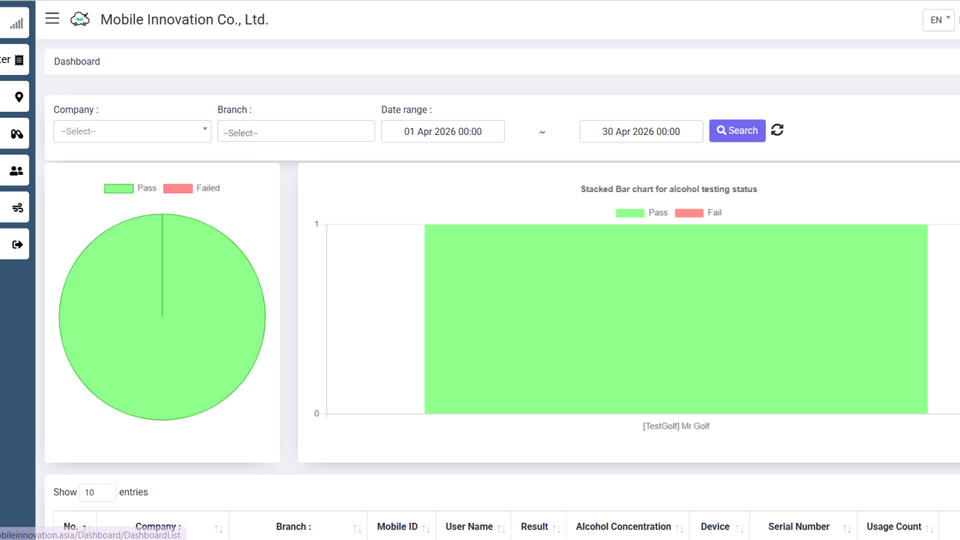Image resolution: width=960 pixels, height=540 pixels.
Task: Click the start date range field
Action: click(x=442, y=131)
